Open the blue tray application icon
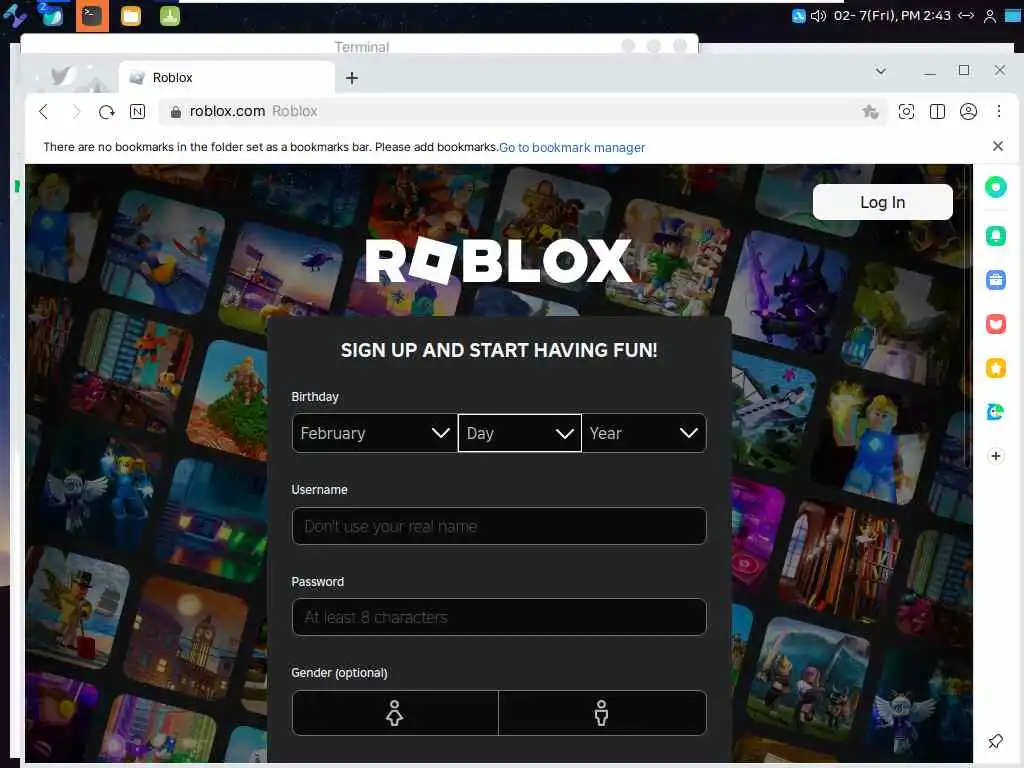1024x768 pixels. point(798,16)
